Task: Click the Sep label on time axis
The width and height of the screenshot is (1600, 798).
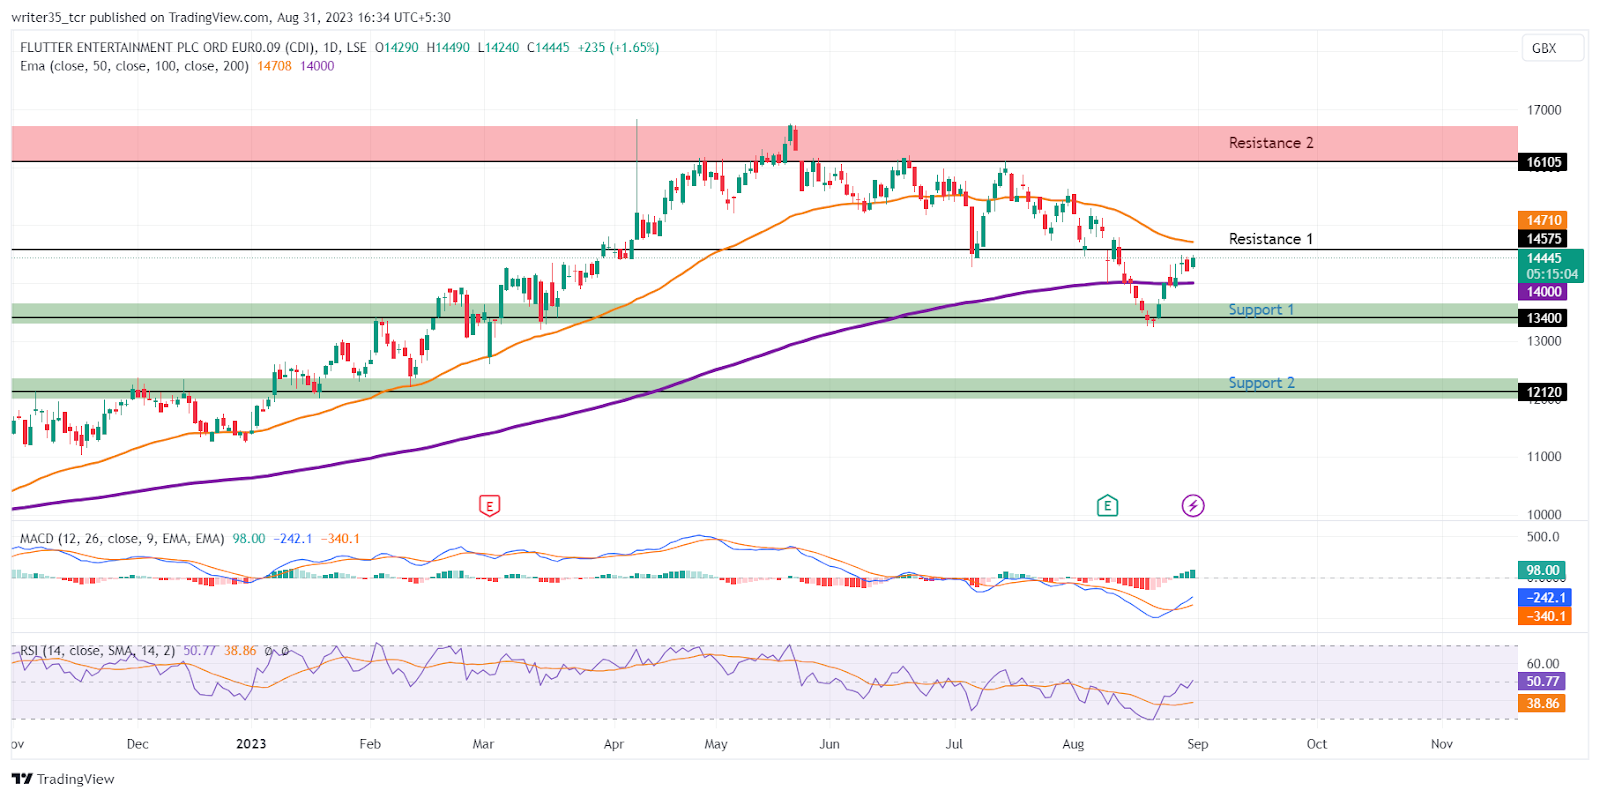Action: pyautogui.click(x=1198, y=744)
